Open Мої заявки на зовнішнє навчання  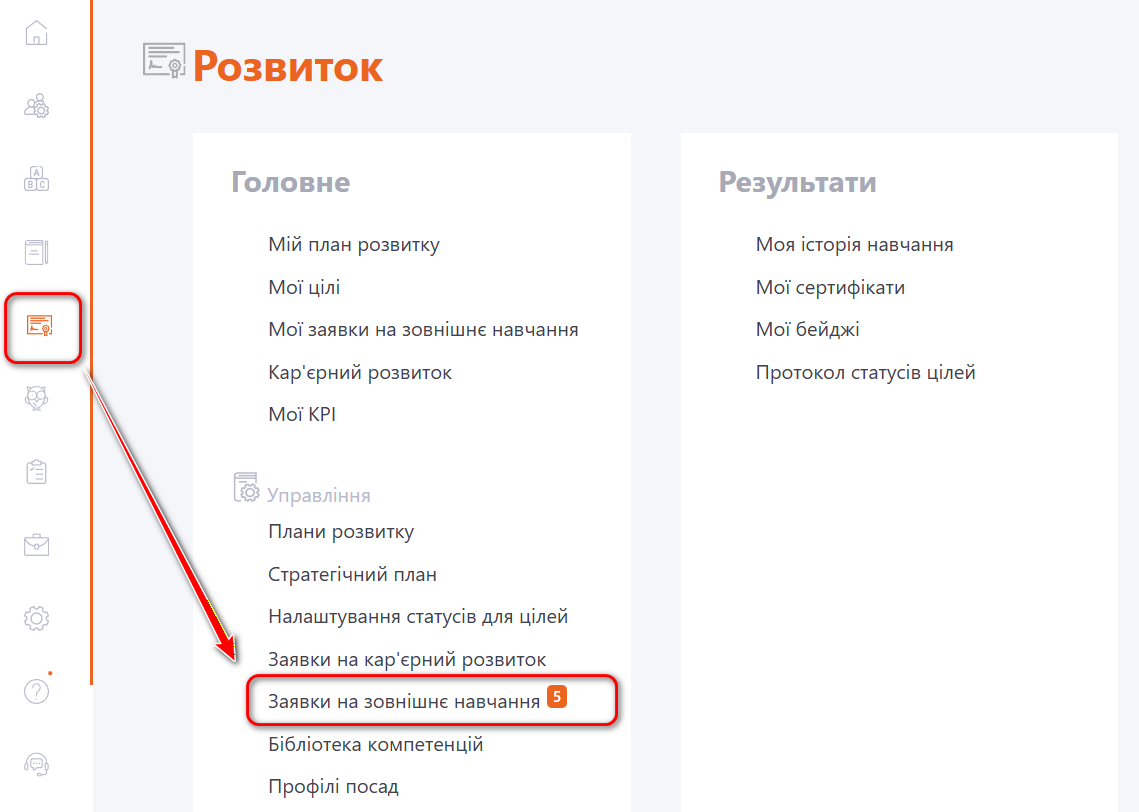coord(423,329)
